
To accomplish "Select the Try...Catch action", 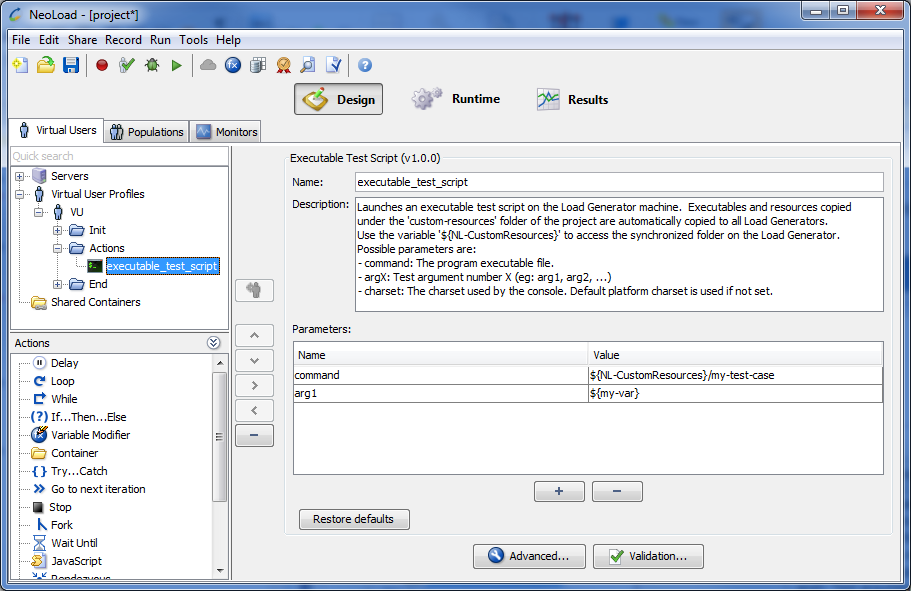I will tap(79, 471).
